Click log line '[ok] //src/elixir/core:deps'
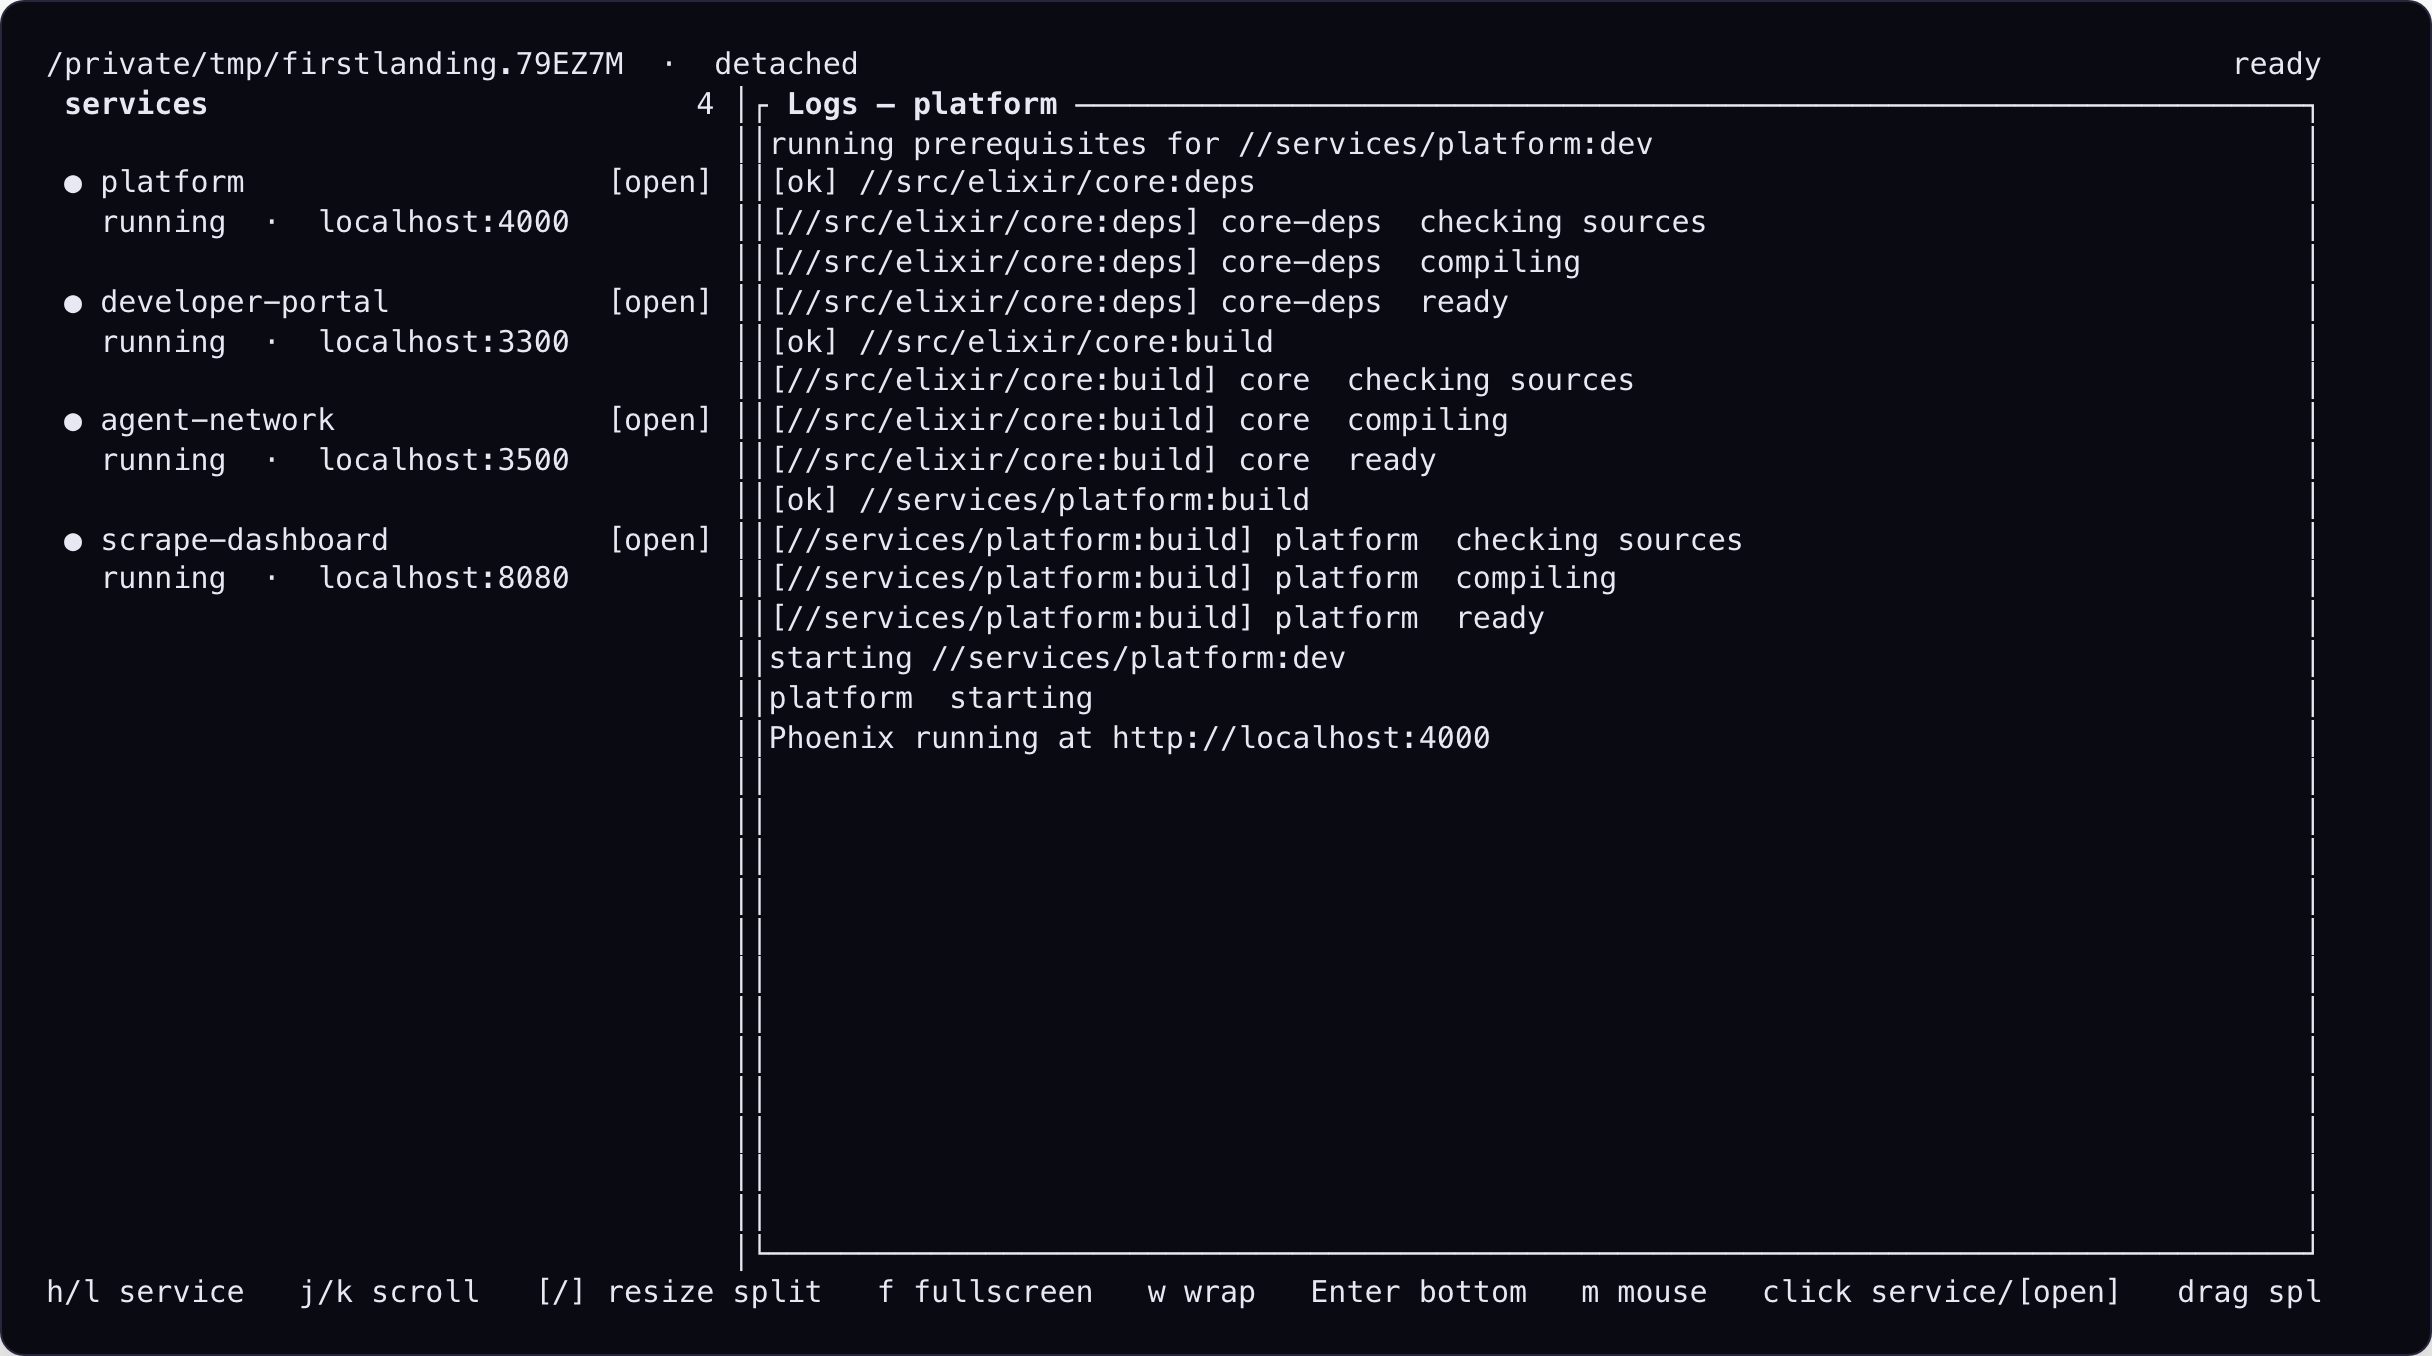 pyautogui.click(x=1012, y=183)
